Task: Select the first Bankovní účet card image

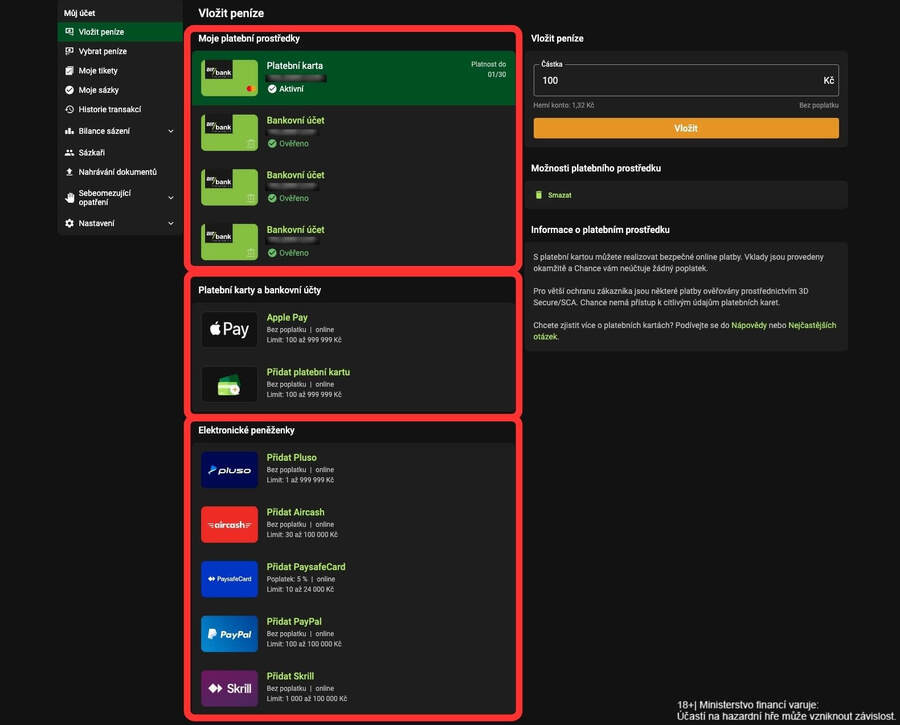Action: 230,133
